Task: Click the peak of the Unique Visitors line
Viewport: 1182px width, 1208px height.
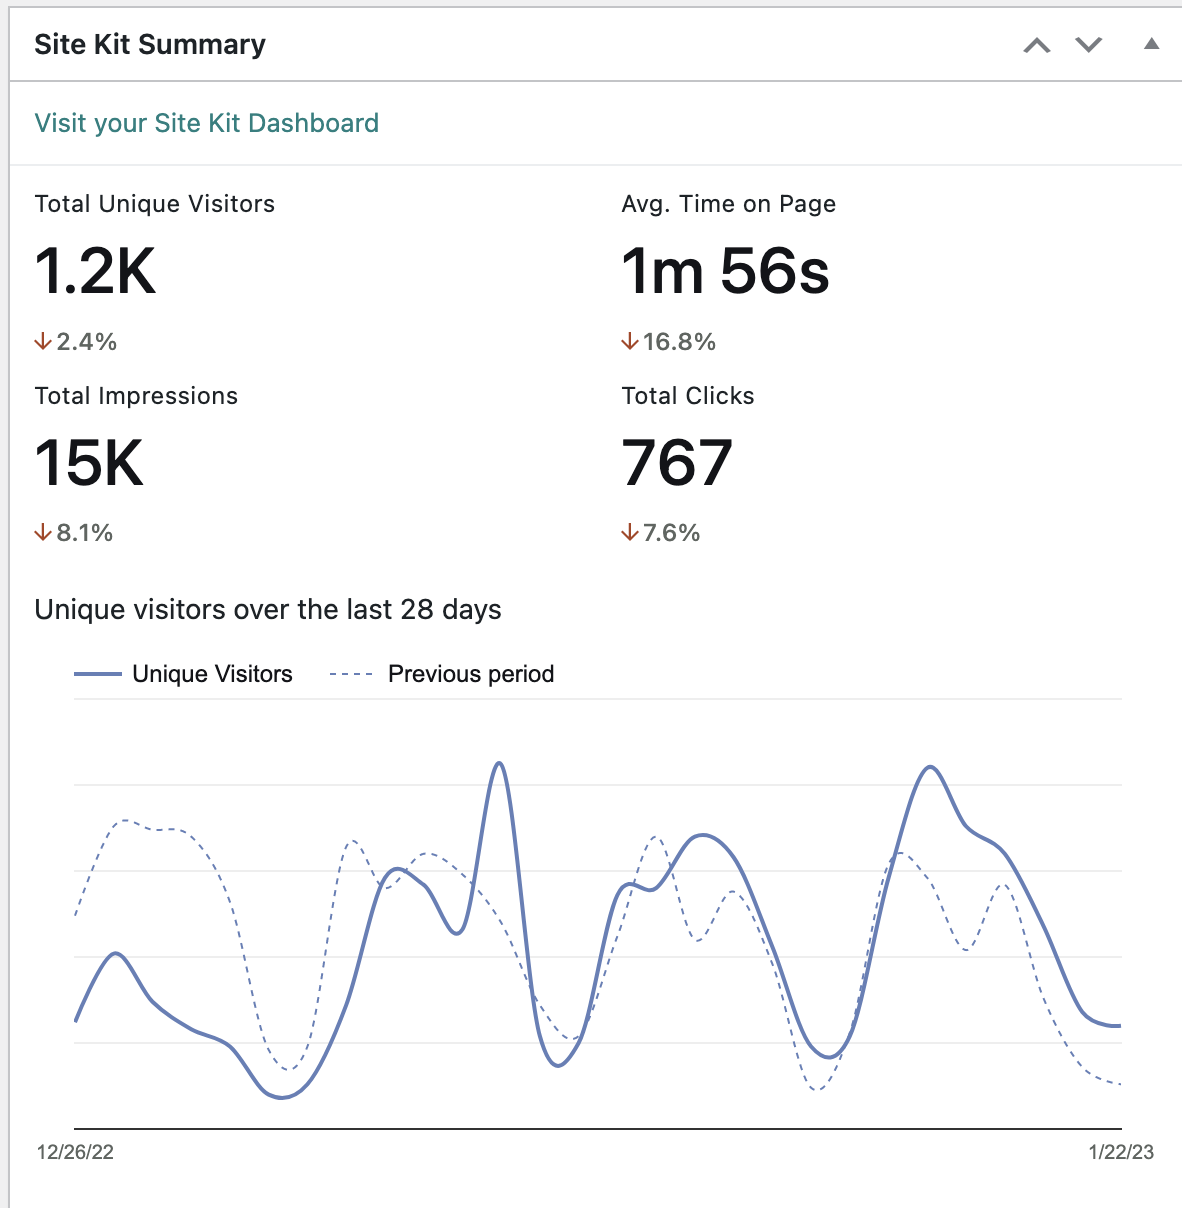Action: 498,763
